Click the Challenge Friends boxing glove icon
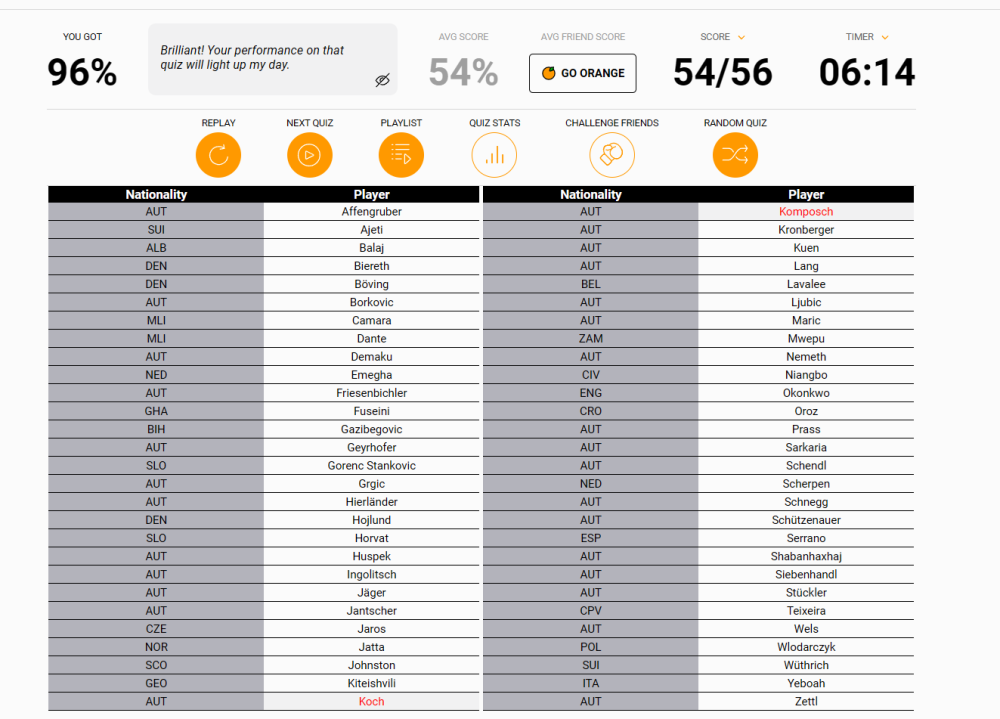This screenshot has width=1000, height=719. click(x=612, y=155)
